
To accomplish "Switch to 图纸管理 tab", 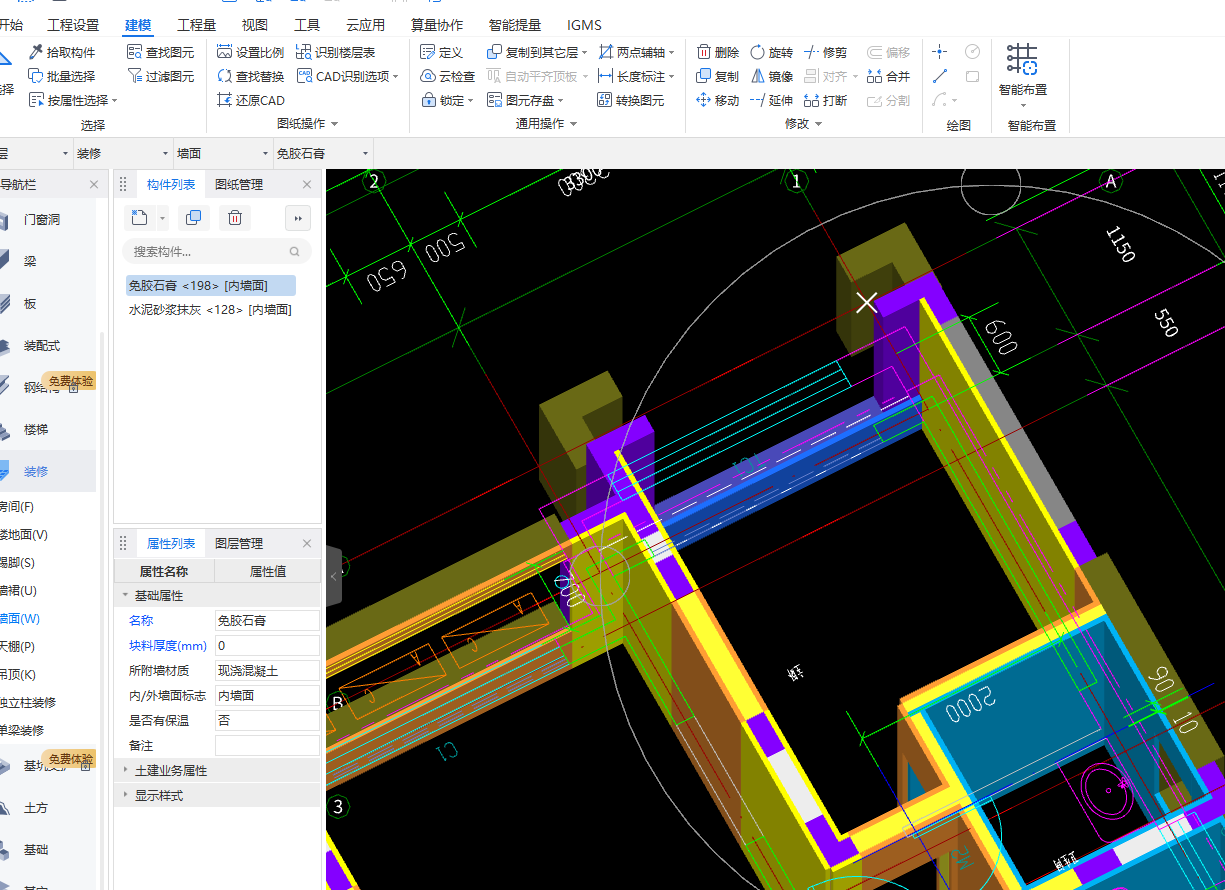I will tap(239, 184).
